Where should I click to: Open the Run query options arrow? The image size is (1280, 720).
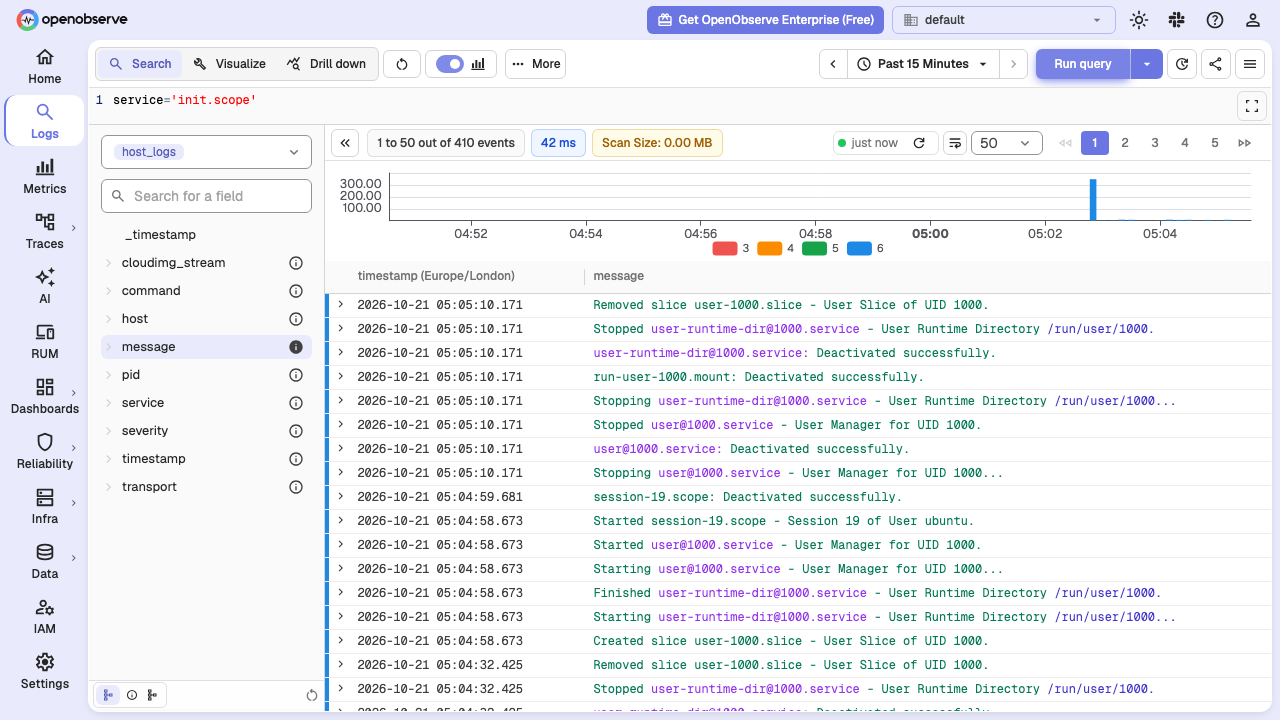coord(1147,64)
